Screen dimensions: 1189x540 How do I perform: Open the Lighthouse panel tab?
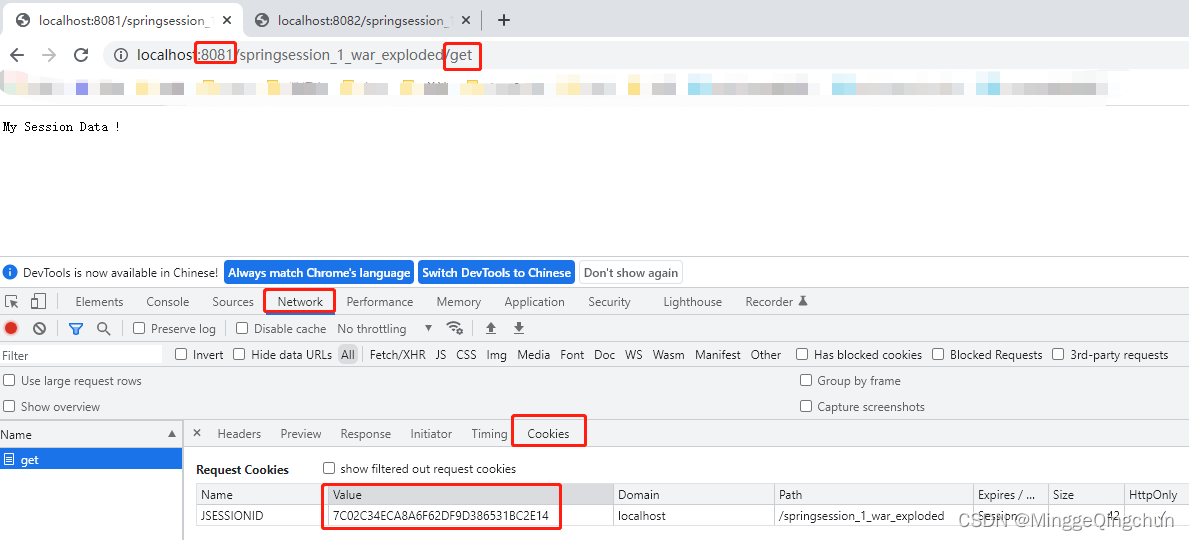(692, 302)
